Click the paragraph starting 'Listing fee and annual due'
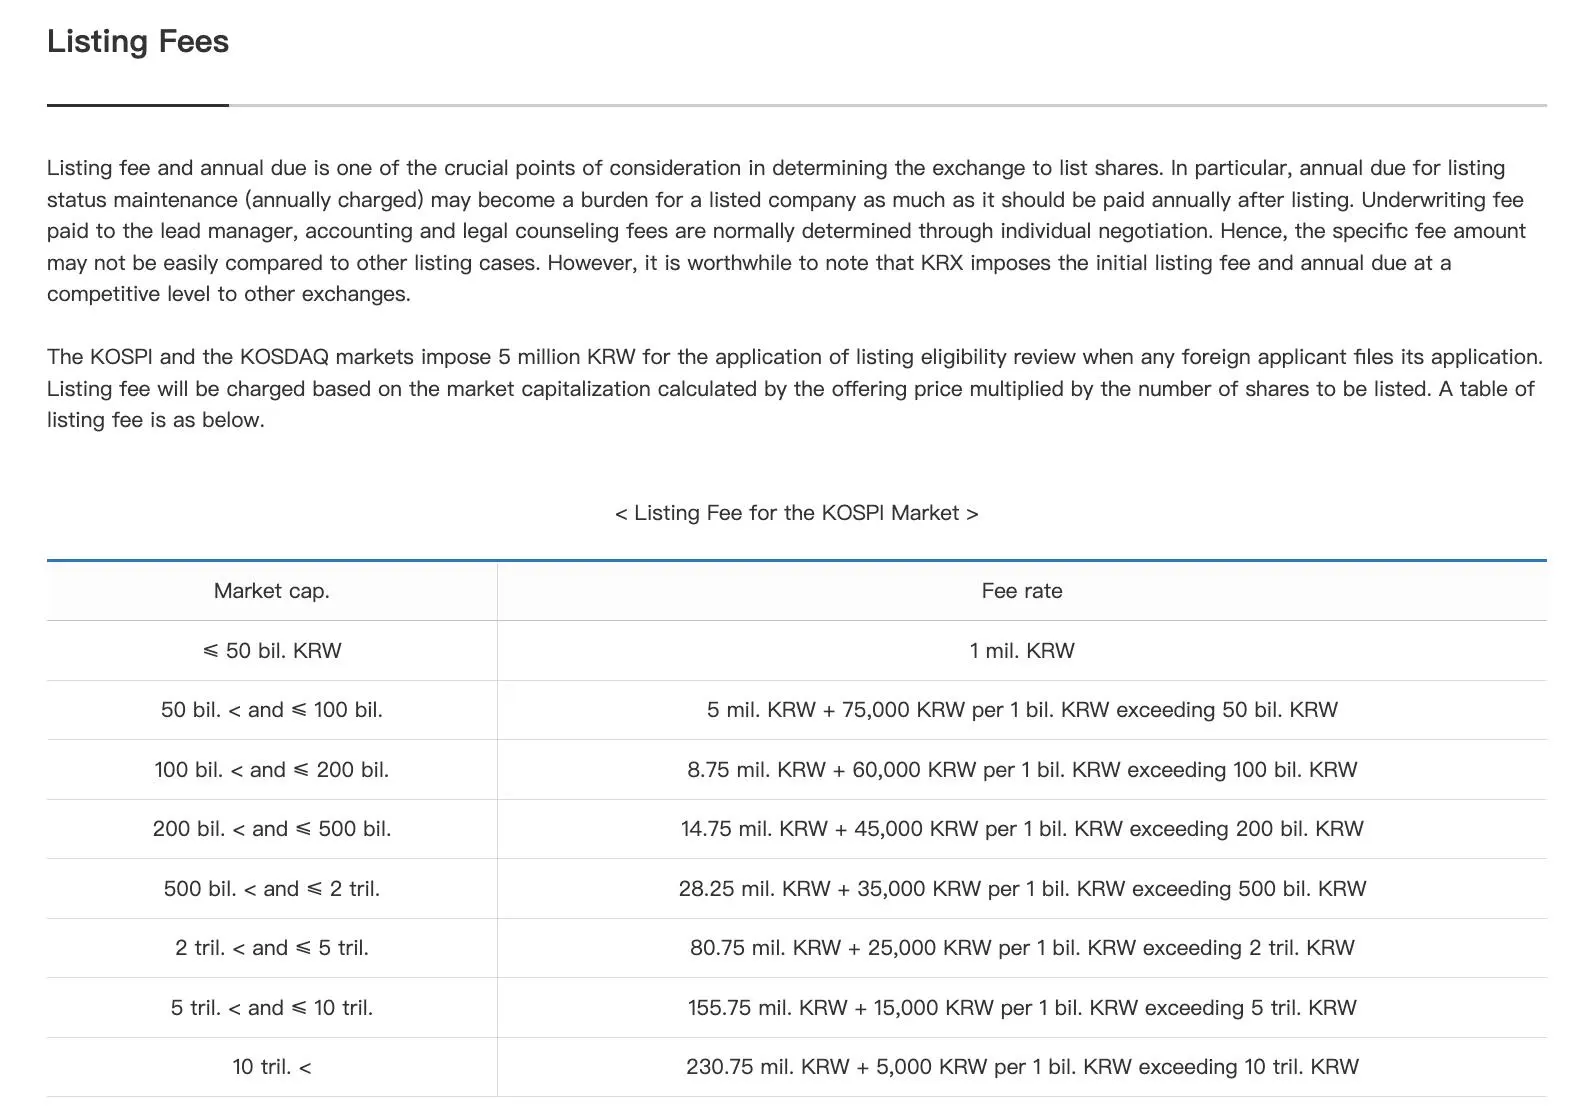Screen dimensions: 1594x1116 (787, 231)
